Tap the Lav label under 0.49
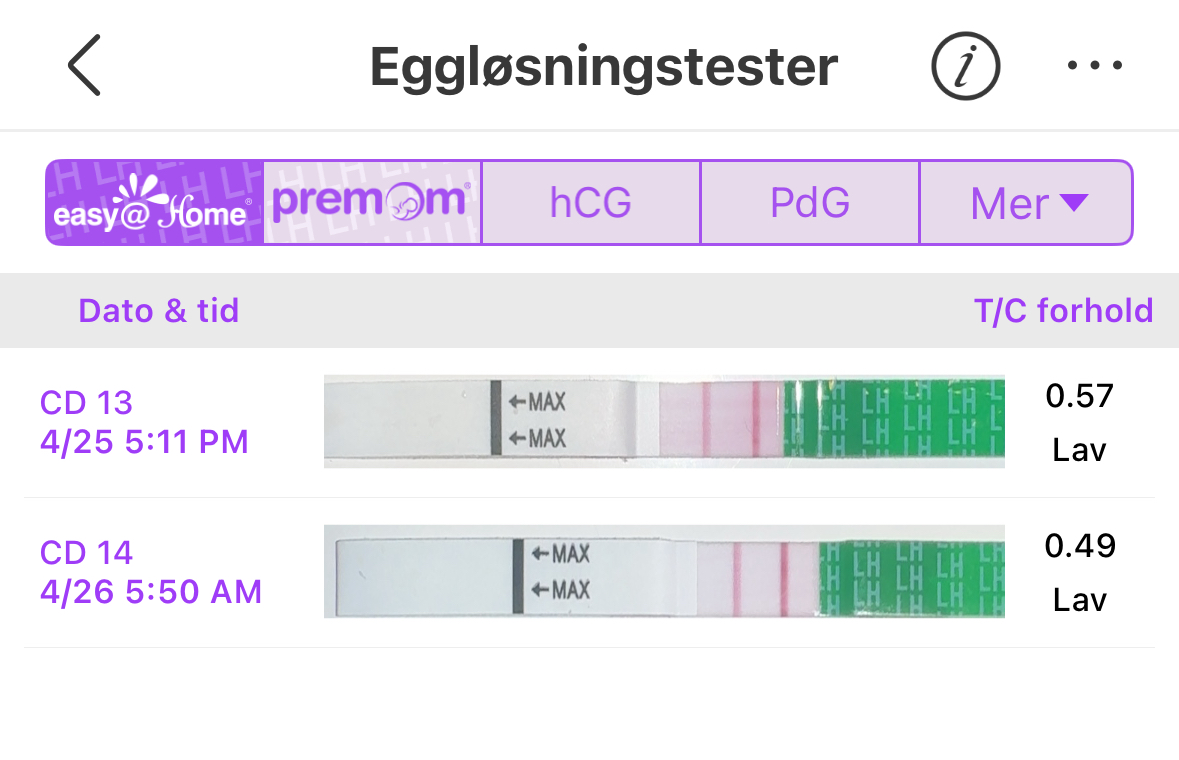This screenshot has width=1179, height=760. click(x=1079, y=600)
